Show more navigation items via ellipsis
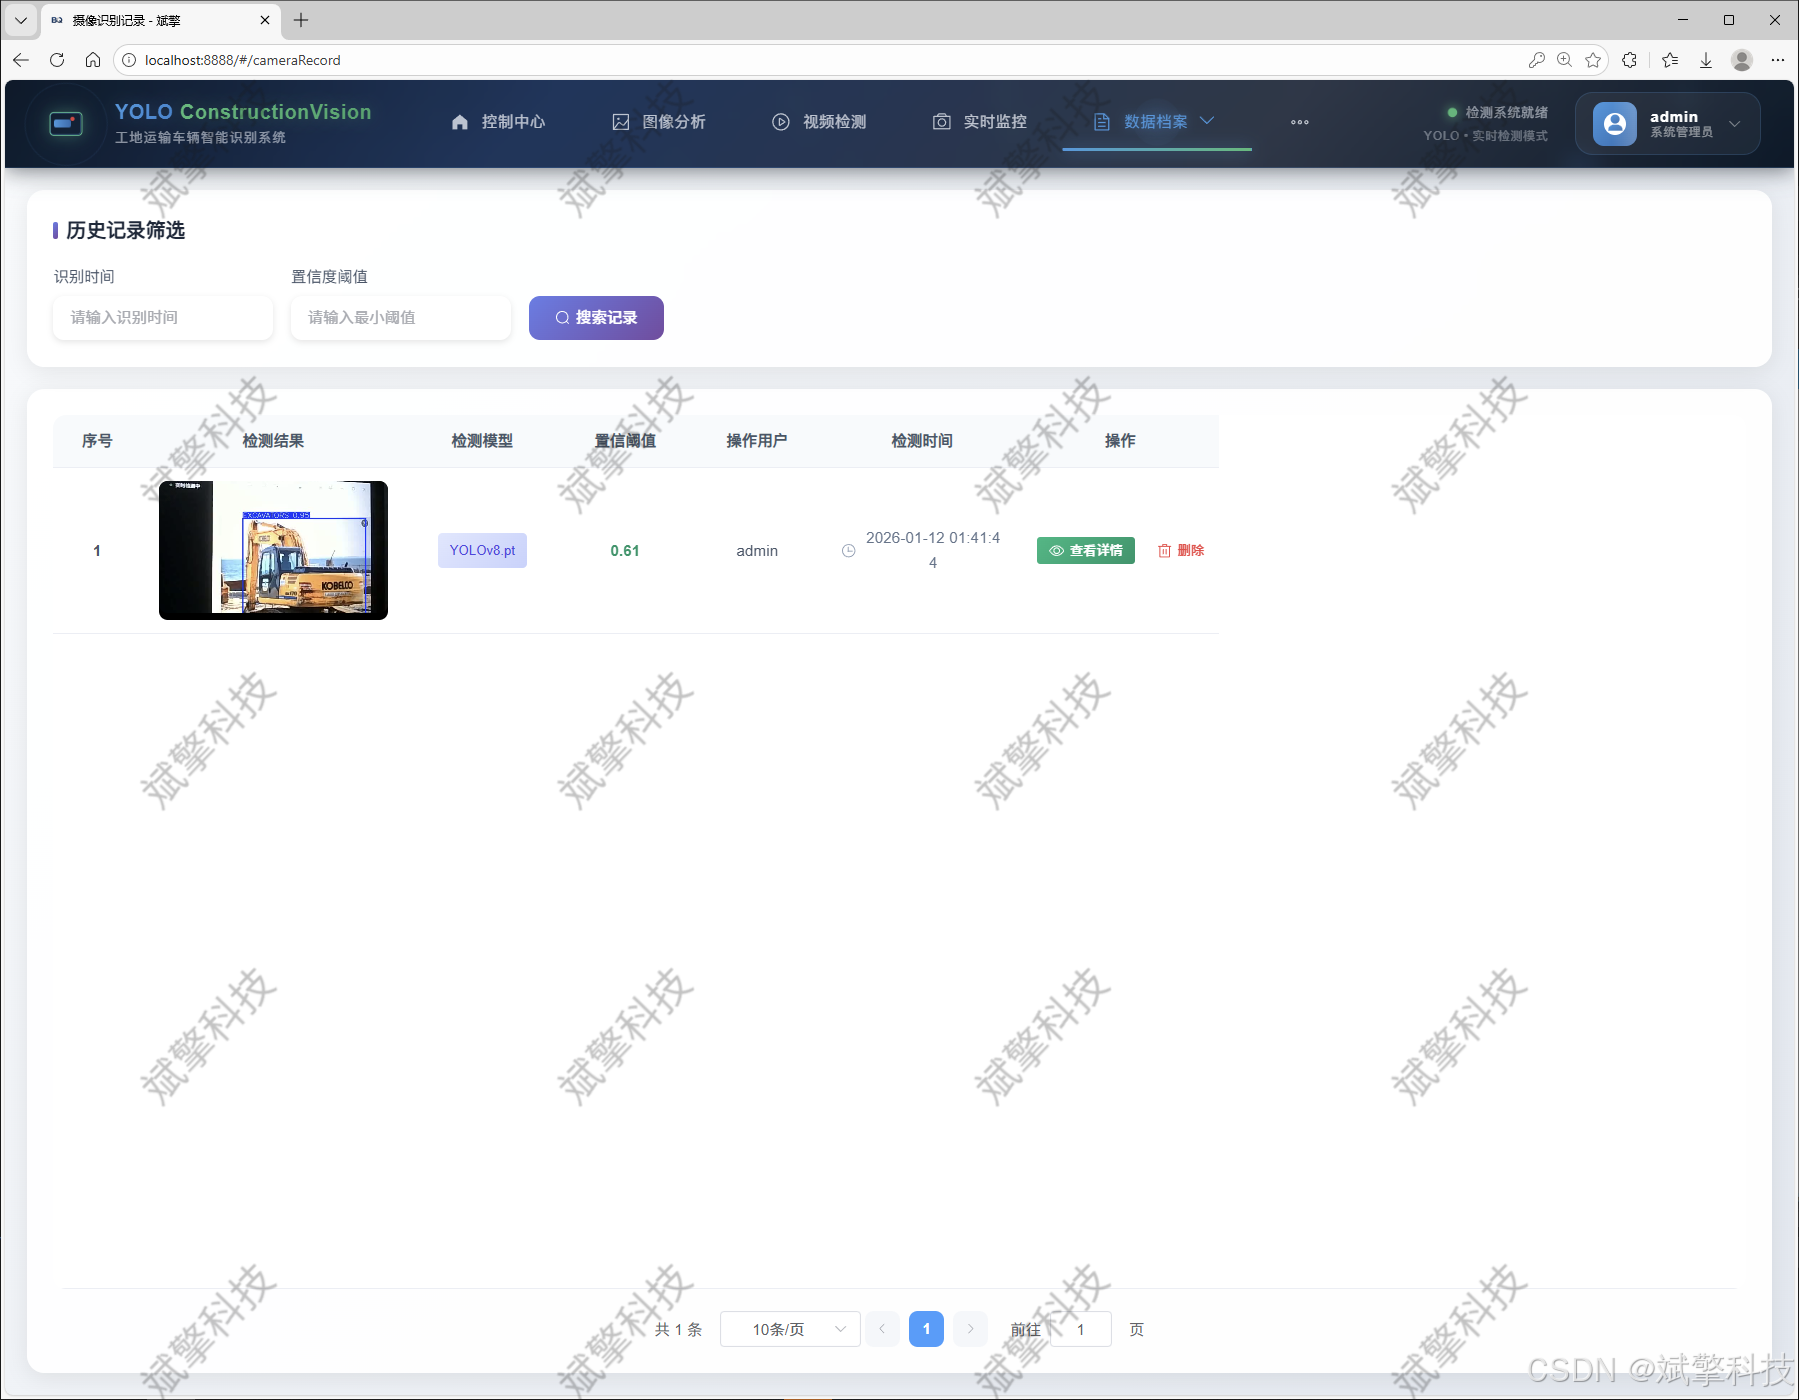Screen dimensions: 1799x1400 click(x=1300, y=122)
